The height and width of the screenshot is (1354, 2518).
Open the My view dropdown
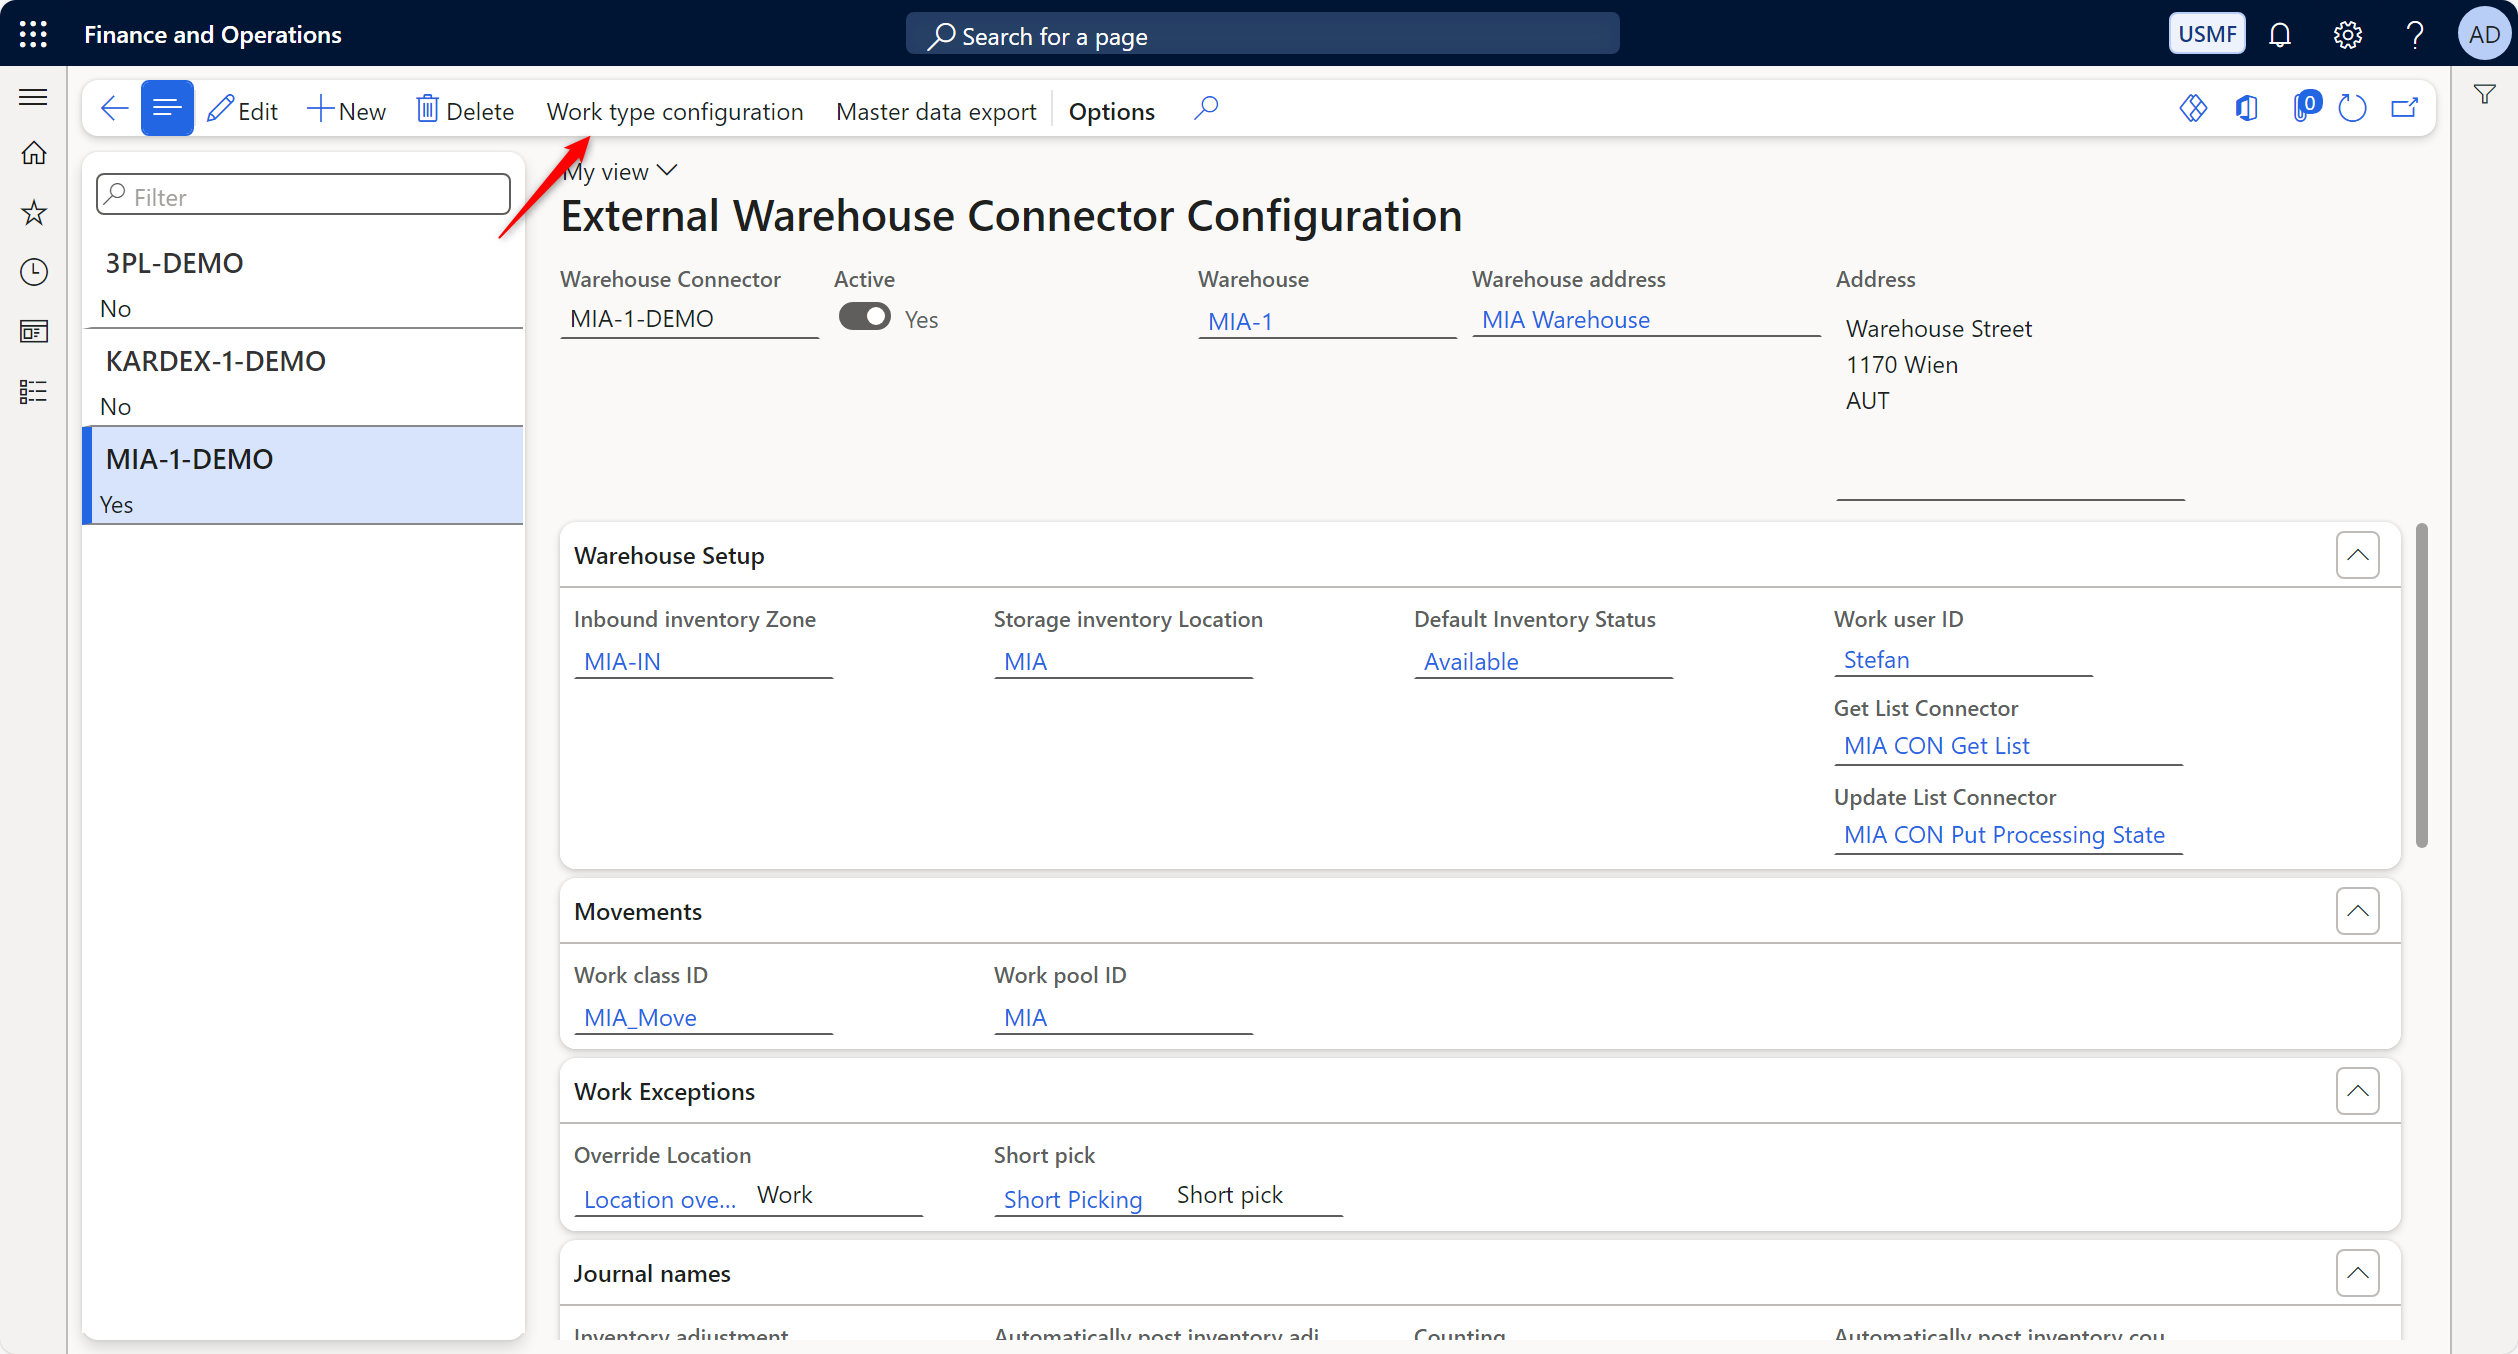click(620, 172)
